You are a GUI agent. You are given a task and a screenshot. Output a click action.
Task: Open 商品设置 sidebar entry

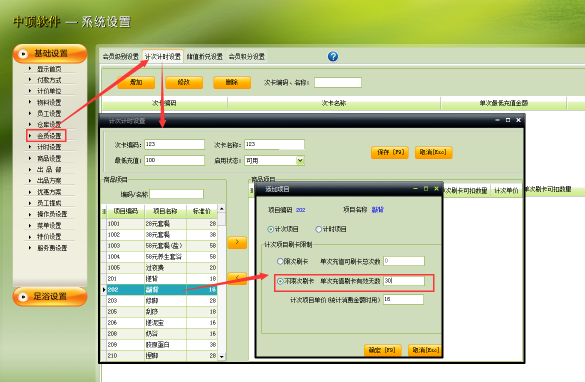(x=49, y=158)
